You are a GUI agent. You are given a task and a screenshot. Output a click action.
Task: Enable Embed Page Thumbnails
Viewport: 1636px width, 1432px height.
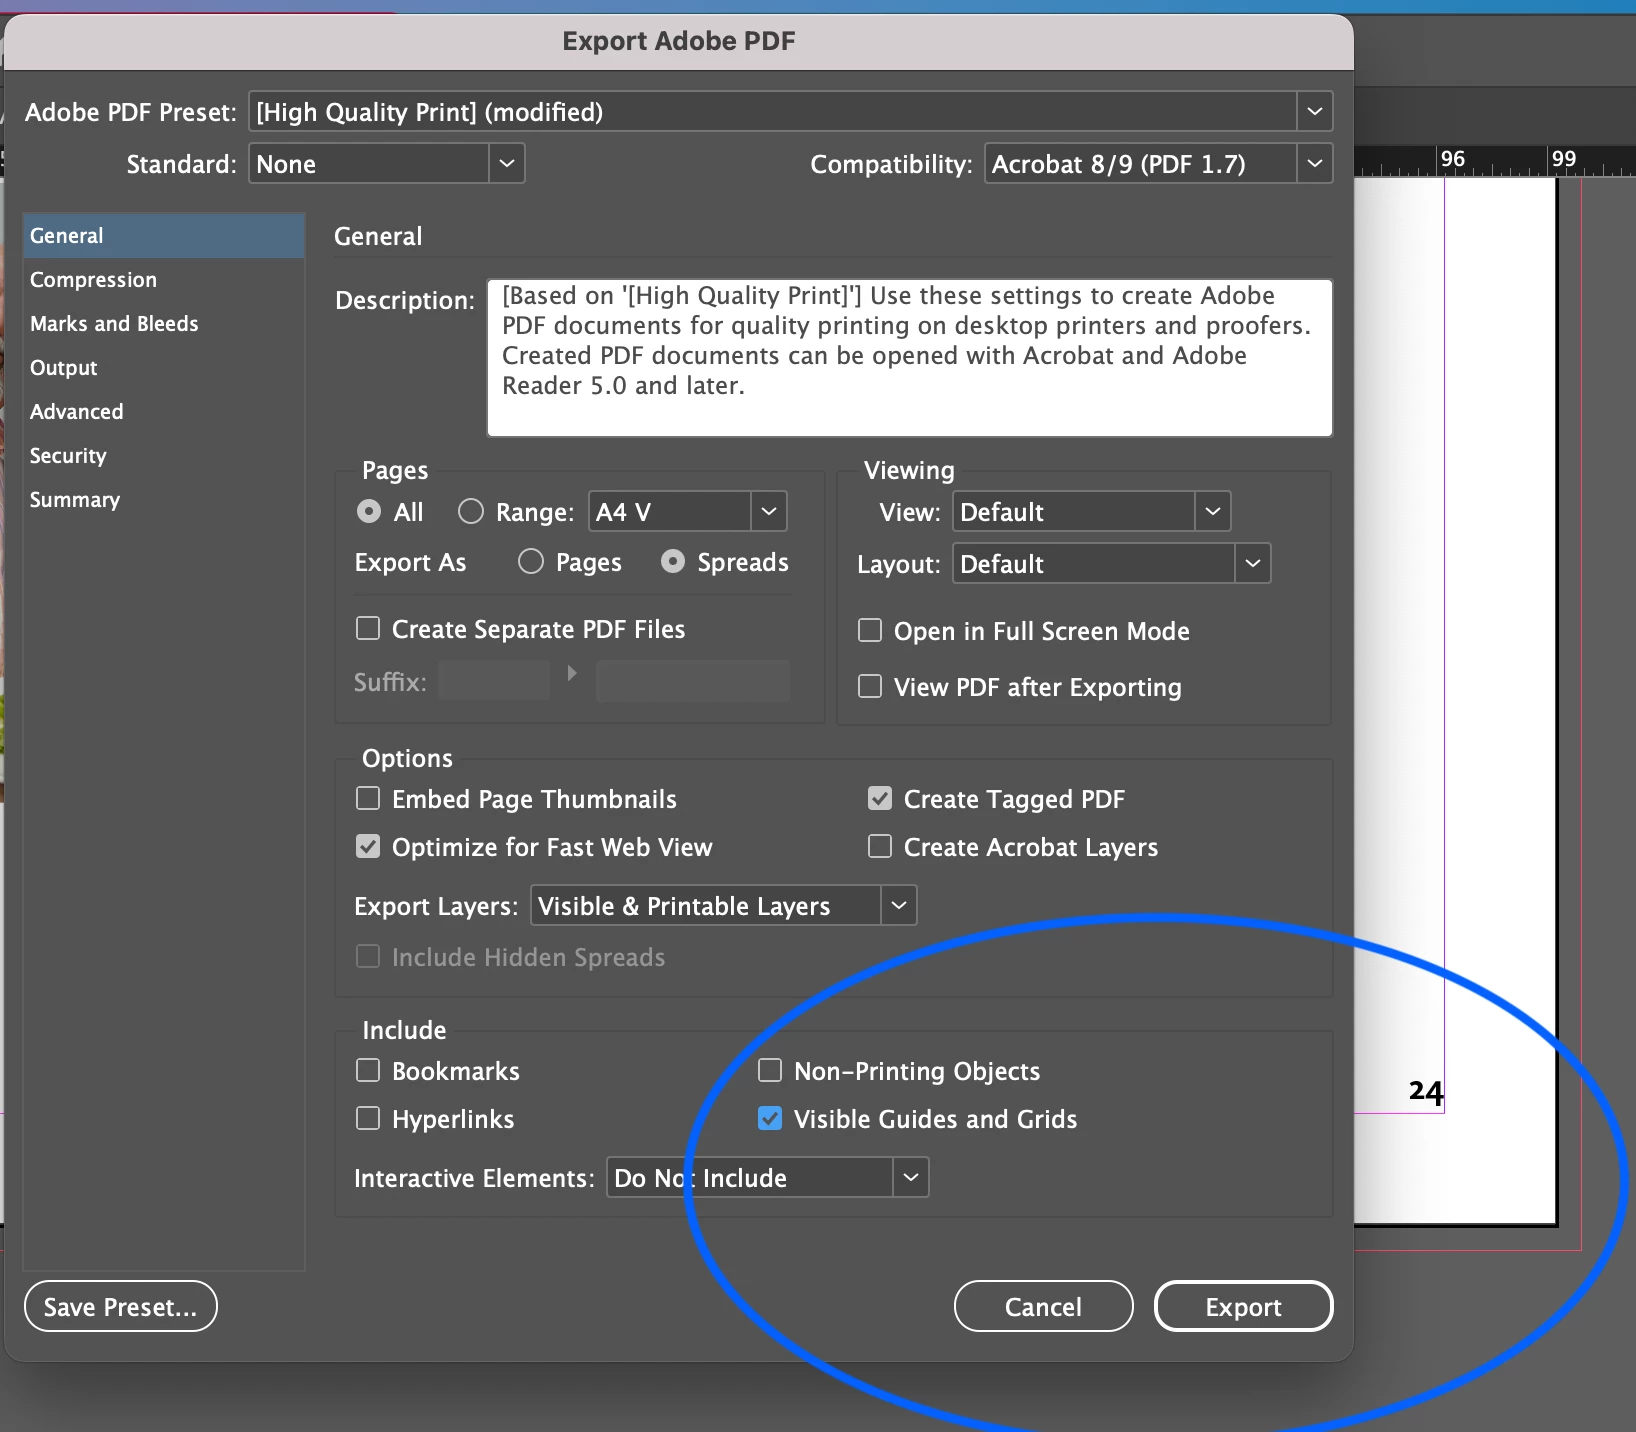click(368, 798)
